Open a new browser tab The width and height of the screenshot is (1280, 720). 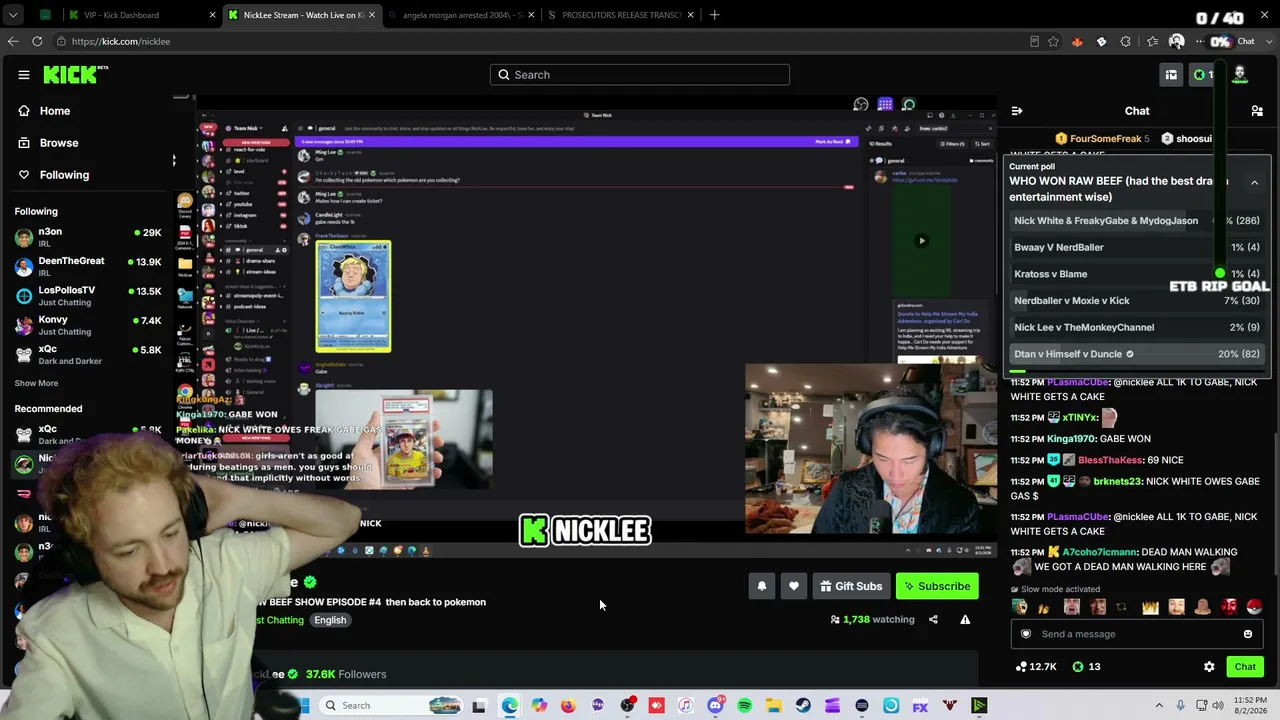[714, 15]
